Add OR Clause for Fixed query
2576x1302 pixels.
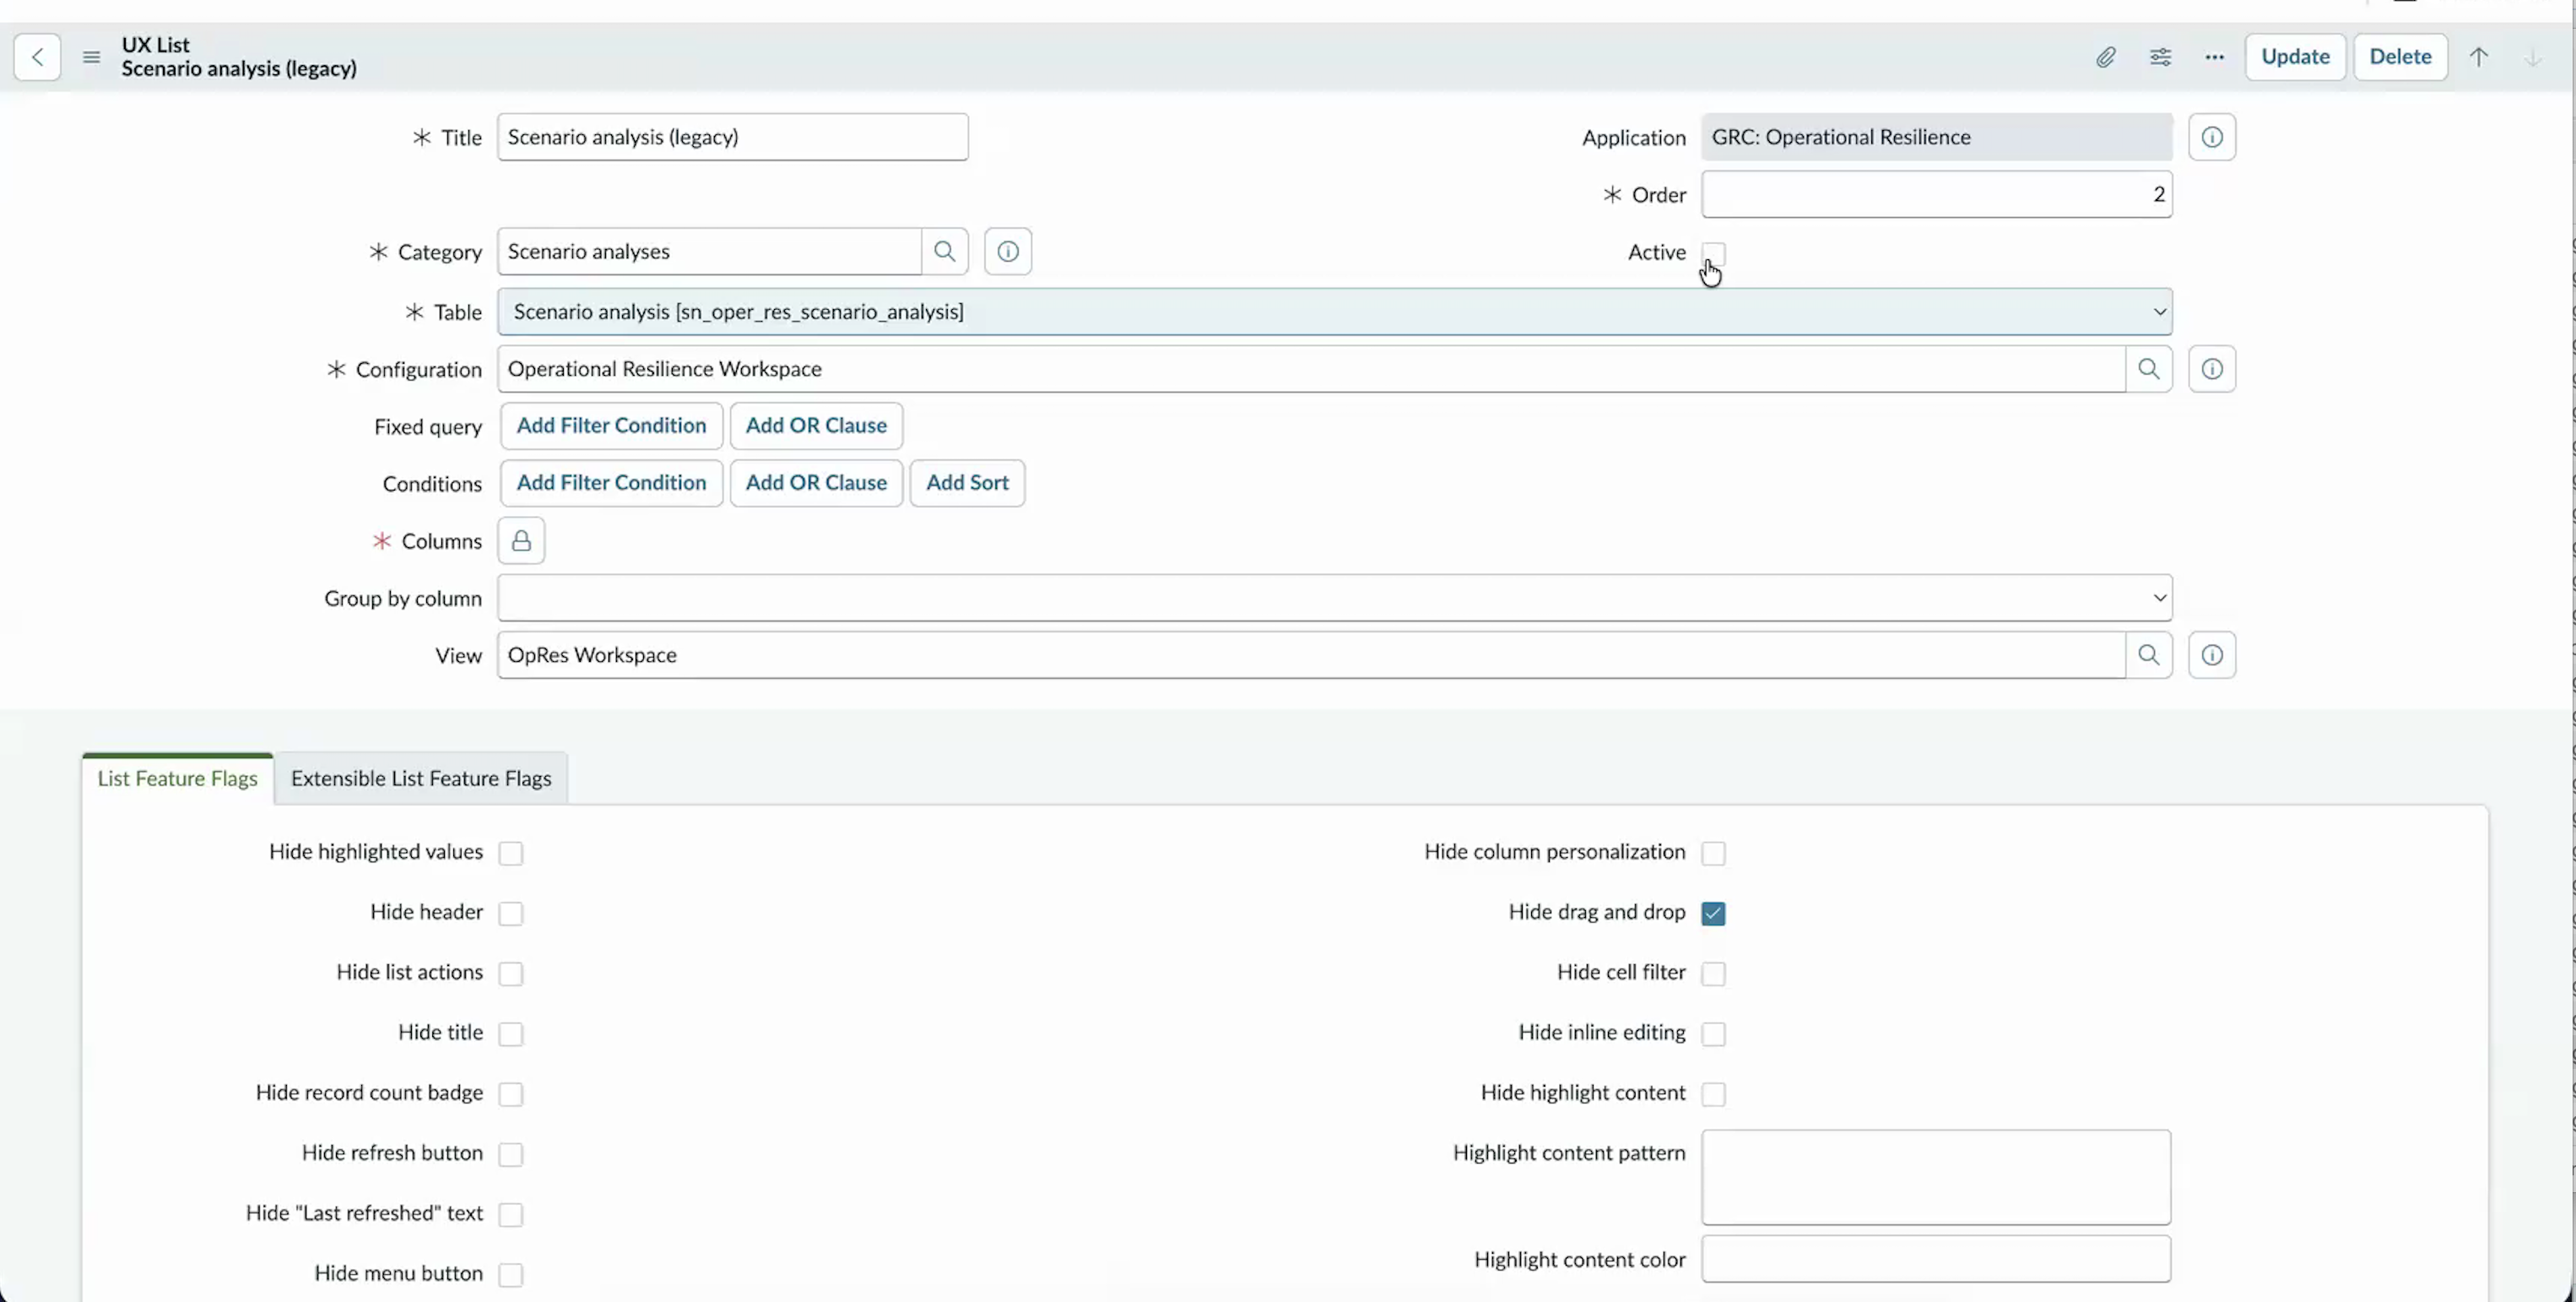pos(816,426)
